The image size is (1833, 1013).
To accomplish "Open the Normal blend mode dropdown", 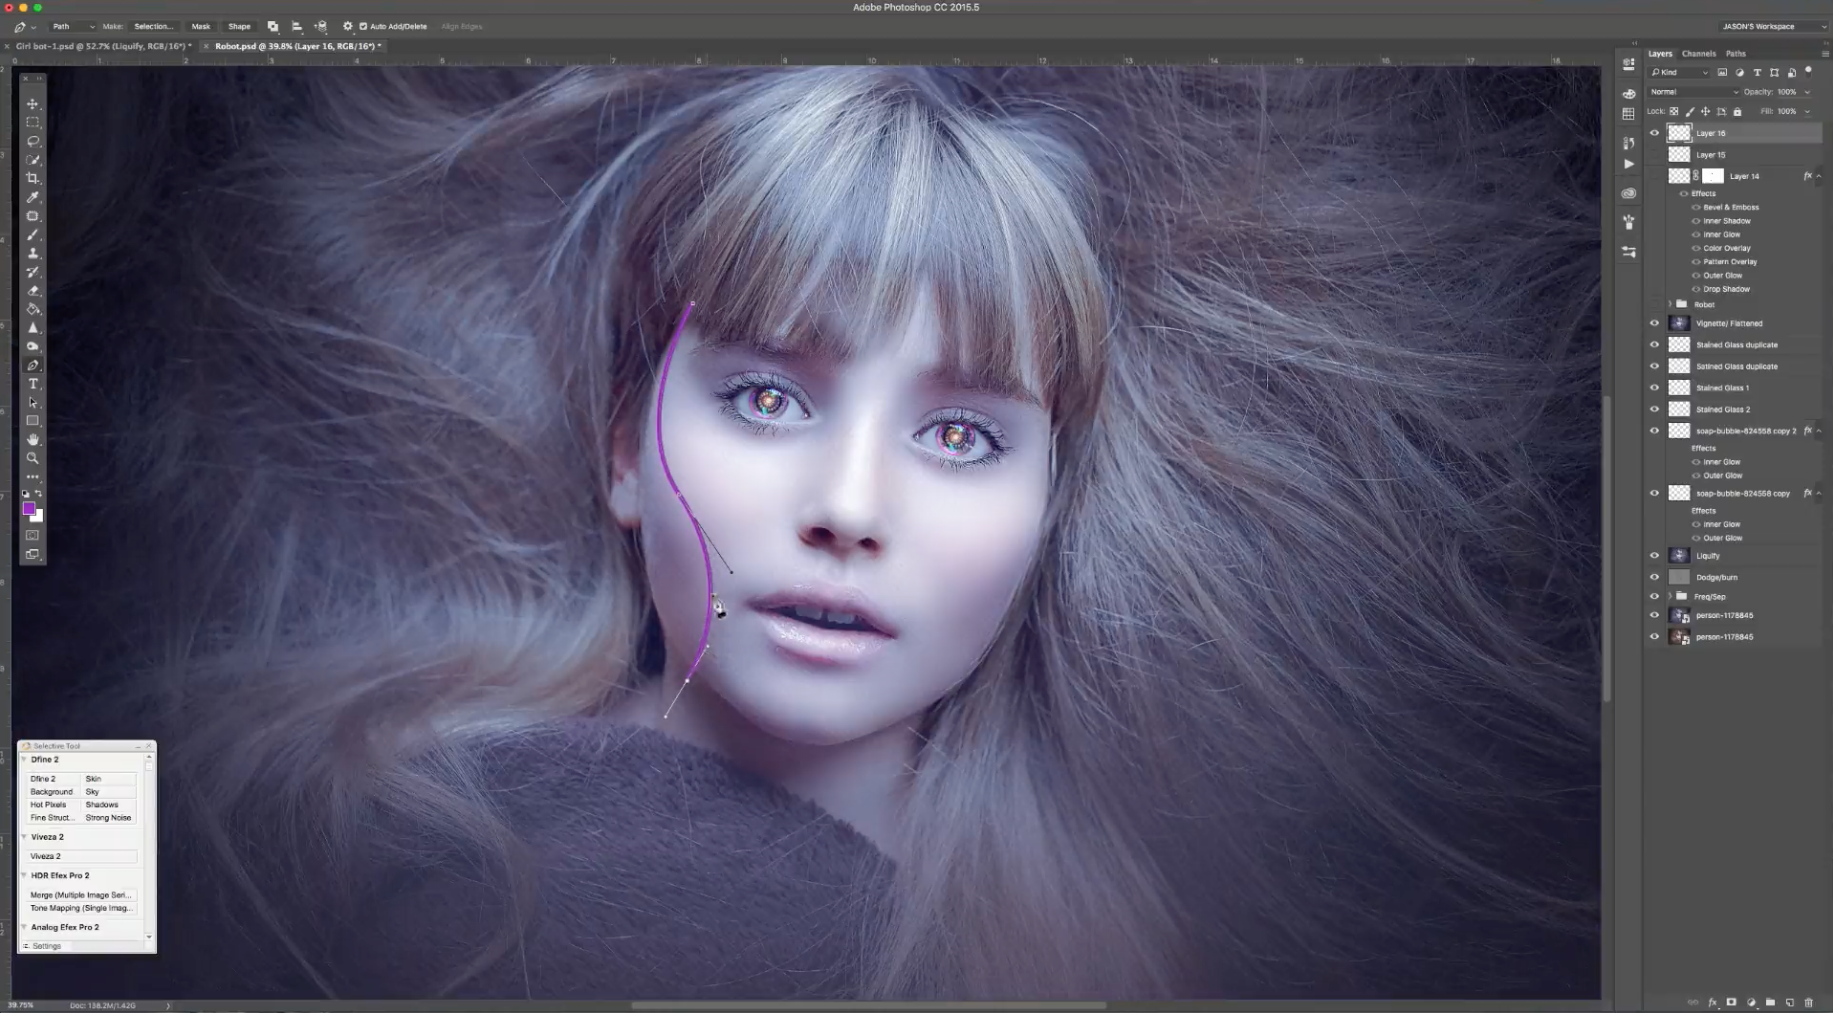I will pos(1694,92).
